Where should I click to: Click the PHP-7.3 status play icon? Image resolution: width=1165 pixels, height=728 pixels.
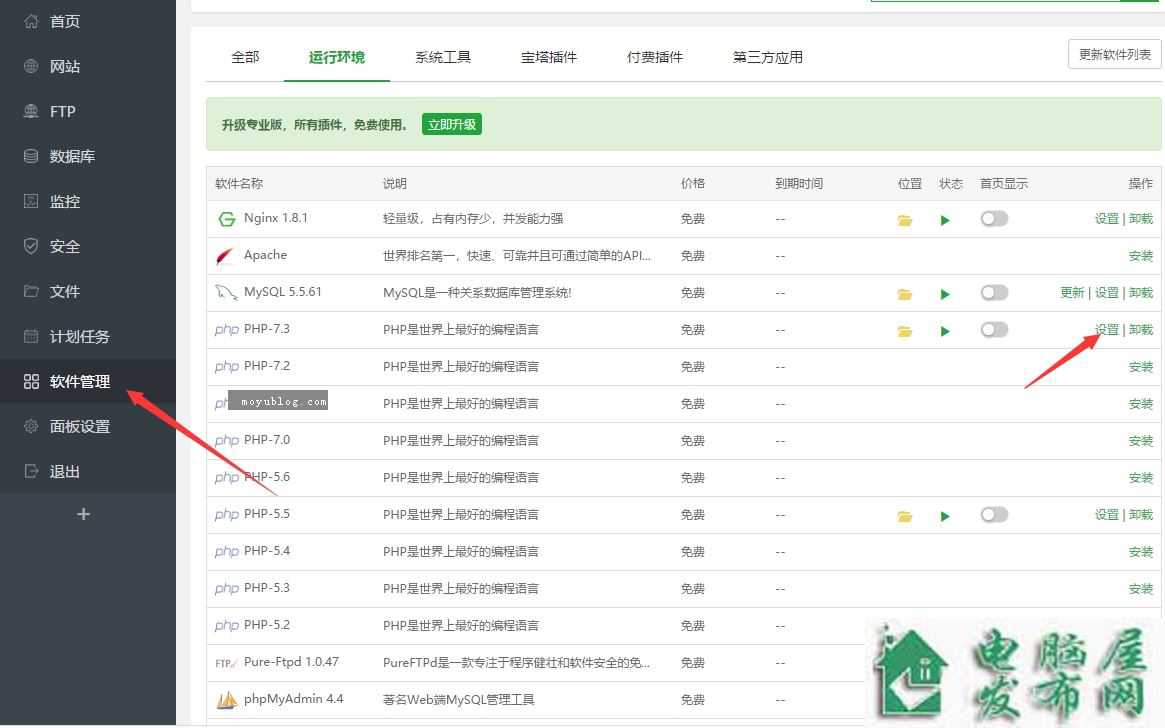point(945,331)
